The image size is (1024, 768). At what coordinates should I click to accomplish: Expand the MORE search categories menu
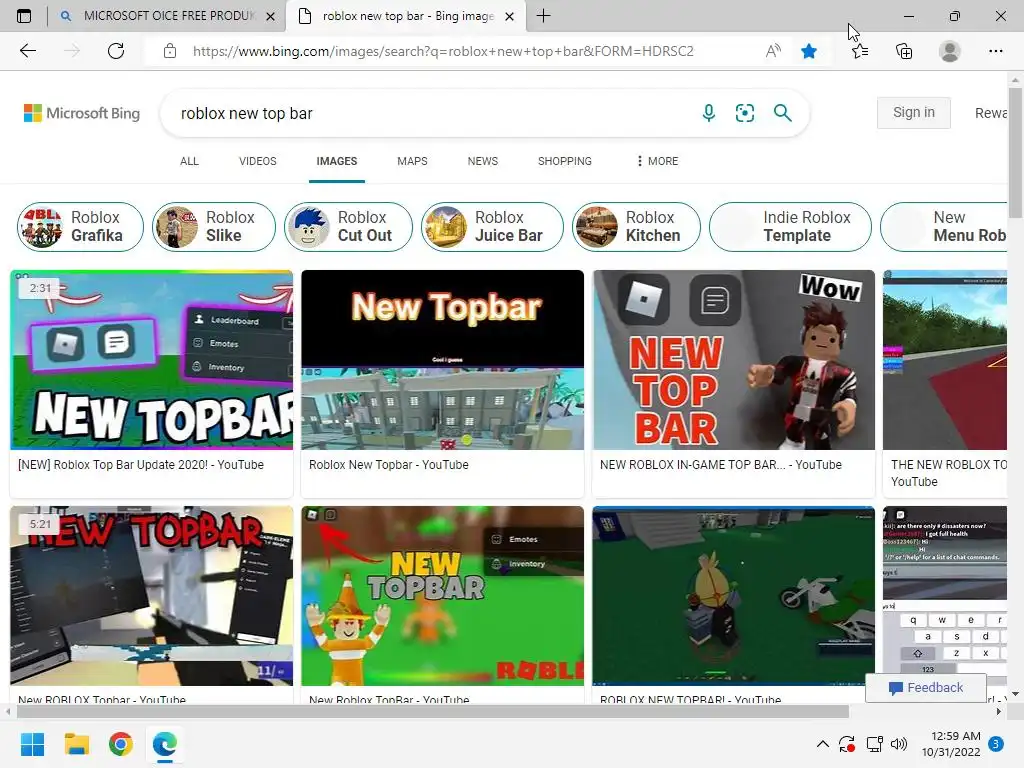point(657,161)
